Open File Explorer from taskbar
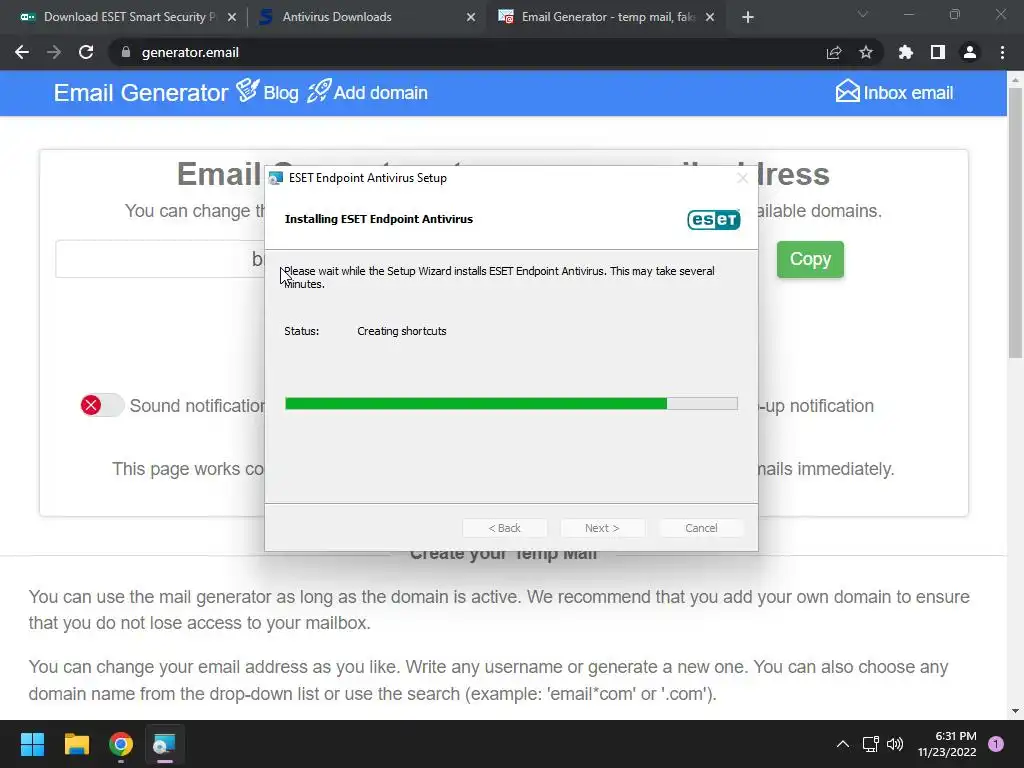The width and height of the screenshot is (1024, 768). [76, 744]
